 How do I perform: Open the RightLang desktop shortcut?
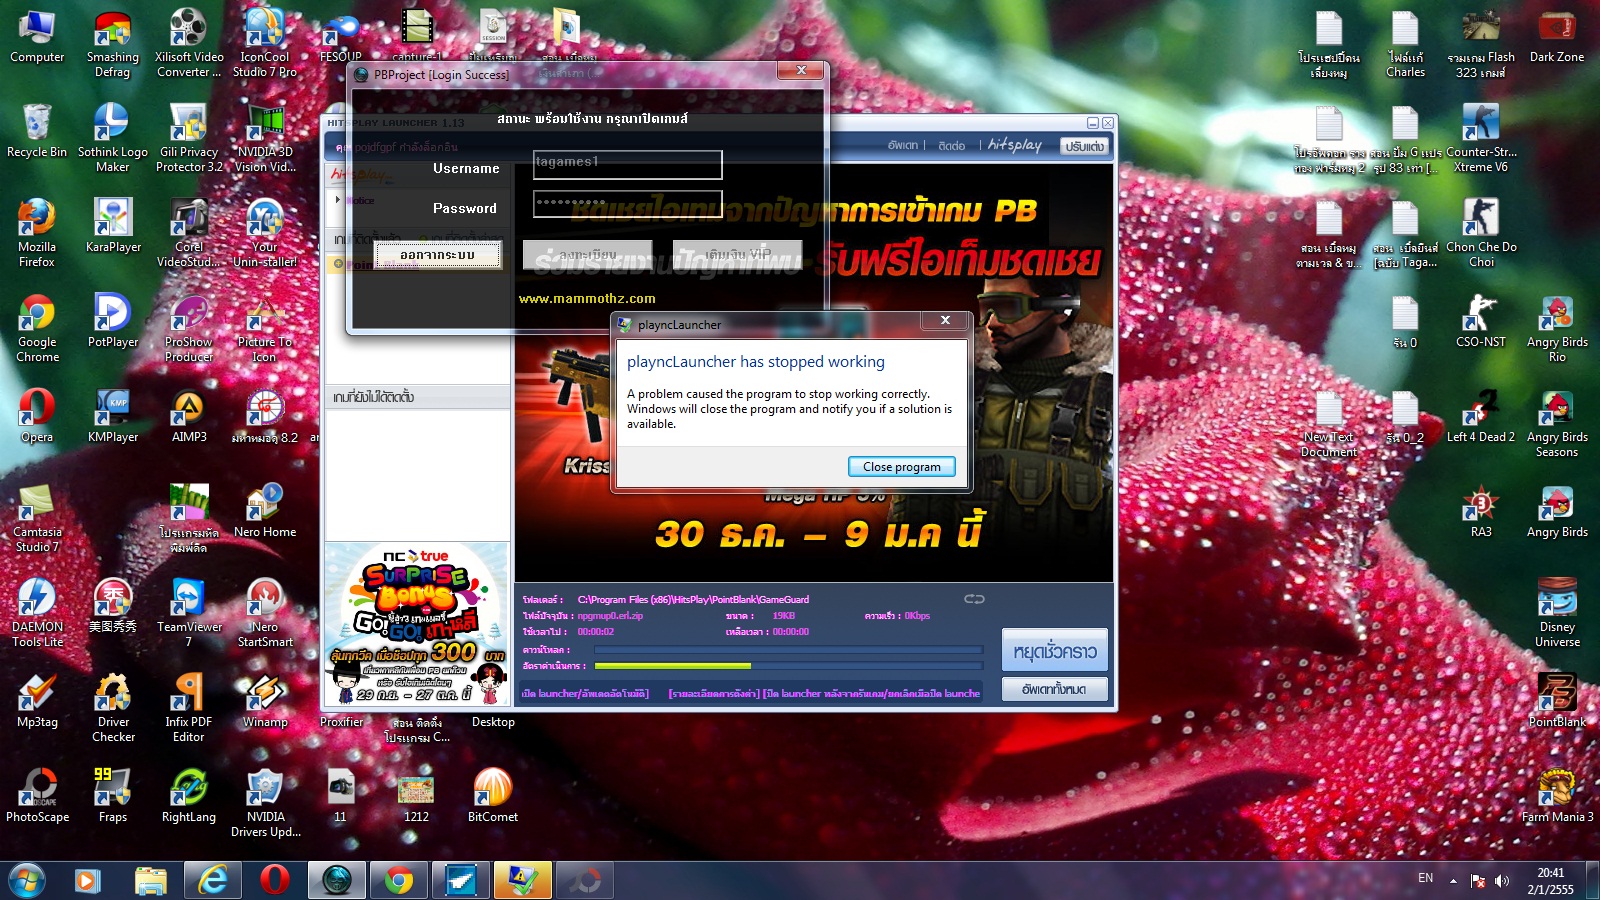pyautogui.click(x=189, y=796)
